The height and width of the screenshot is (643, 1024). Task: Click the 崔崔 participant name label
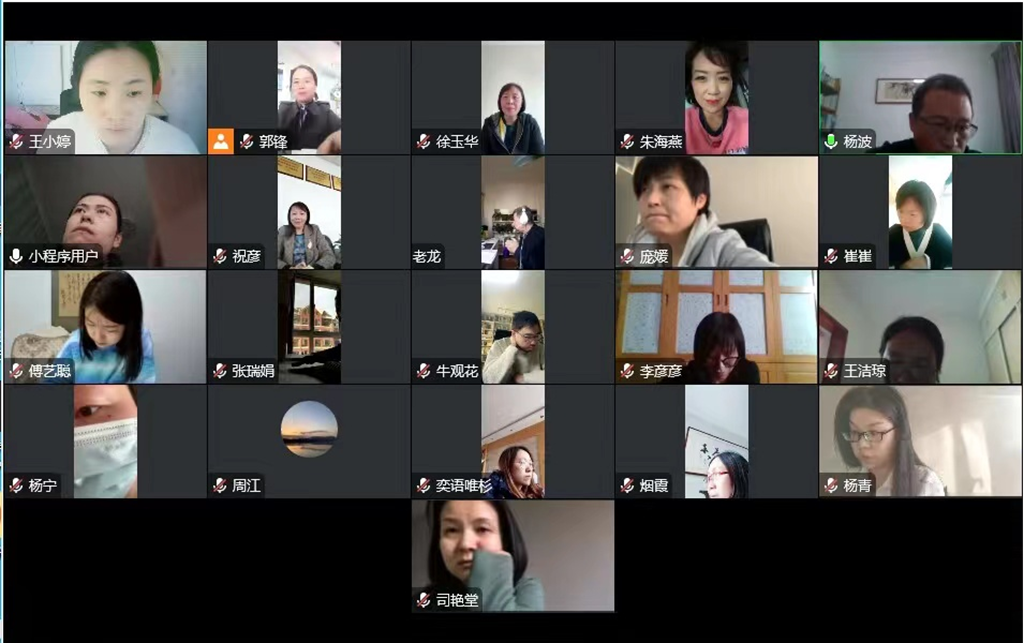[857, 257]
